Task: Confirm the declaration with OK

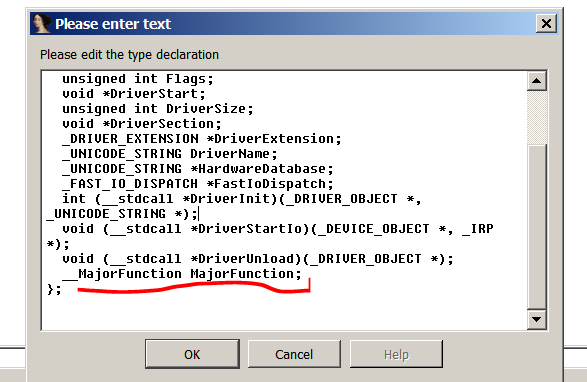Action: point(192,354)
